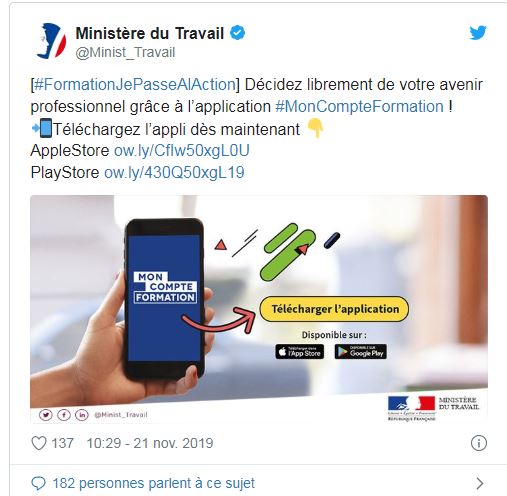Click the LinkedIn circle icon in image footer
This screenshot has height=496, width=507.
(82, 415)
